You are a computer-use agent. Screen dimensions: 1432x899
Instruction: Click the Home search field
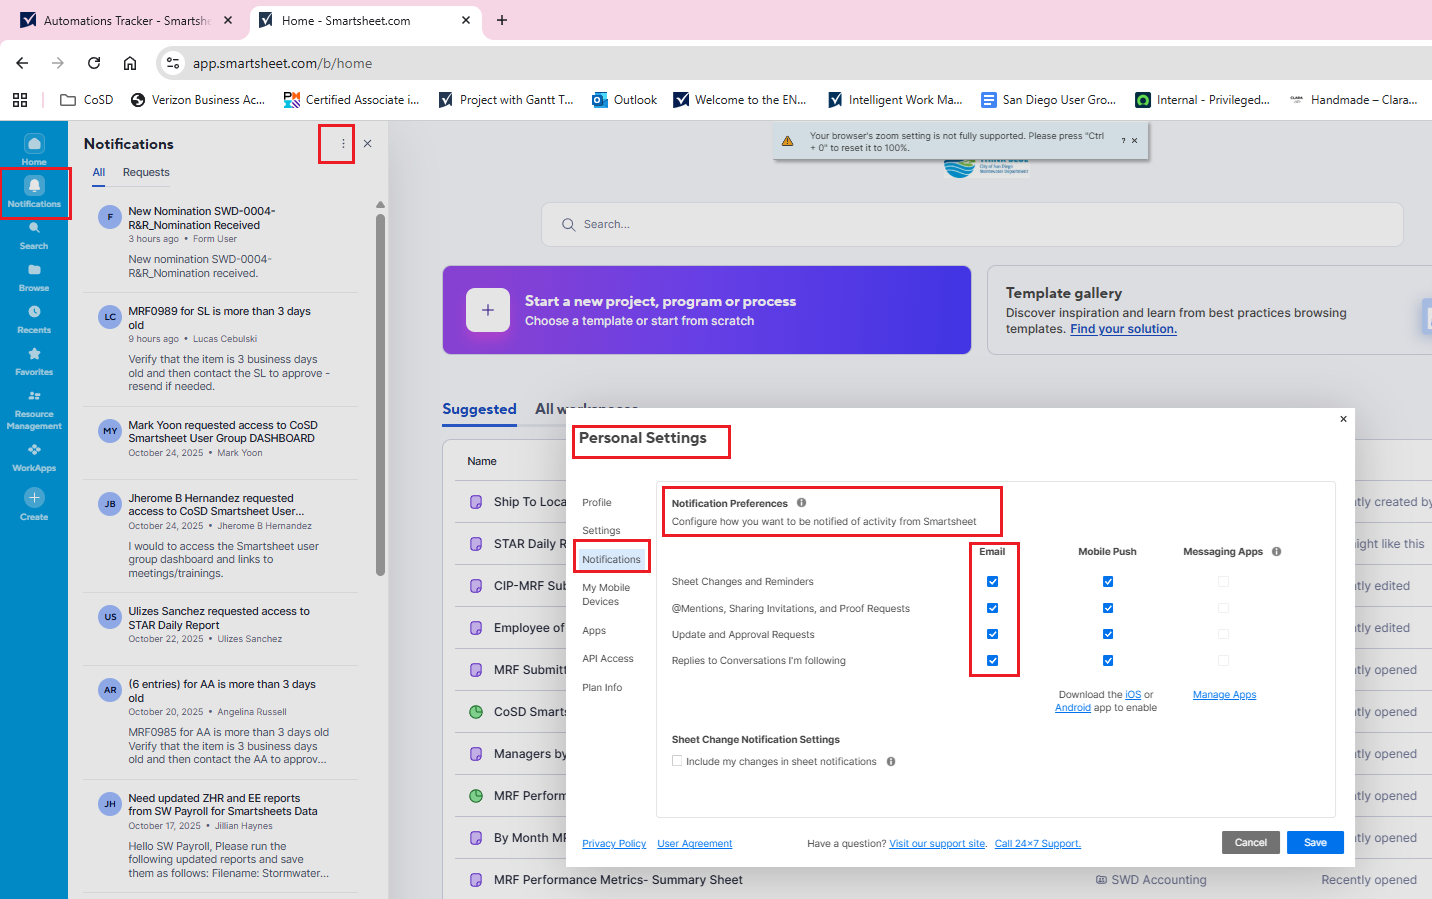(972, 224)
